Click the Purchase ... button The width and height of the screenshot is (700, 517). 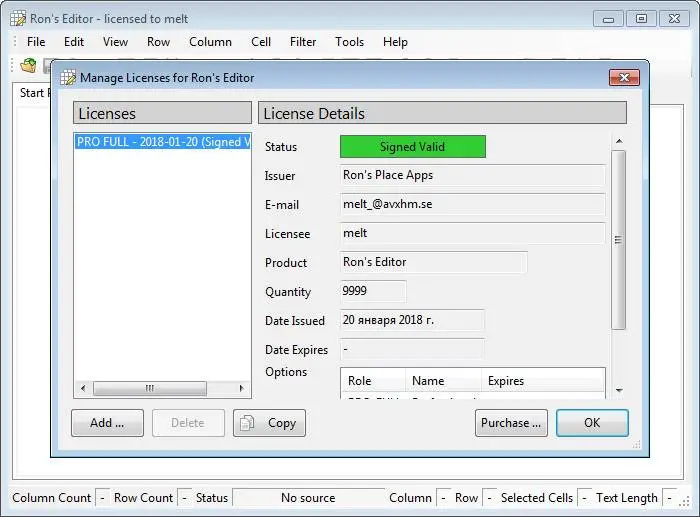pos(511,423)
